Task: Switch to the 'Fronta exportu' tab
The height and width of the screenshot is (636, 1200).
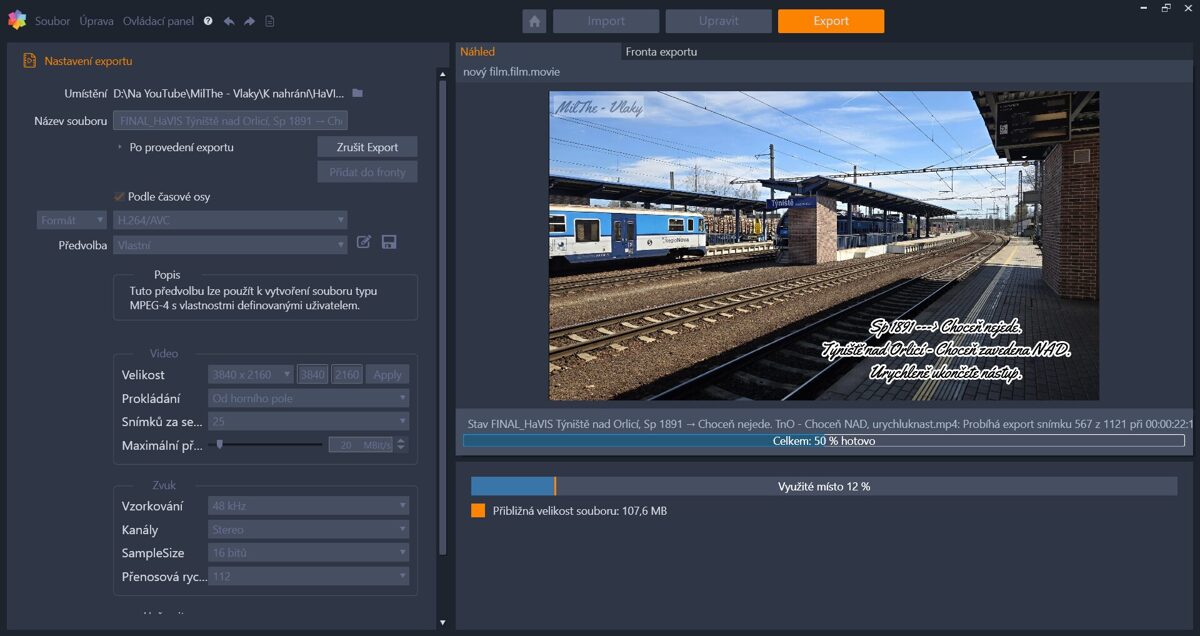Action: click(x=661, y=52)
